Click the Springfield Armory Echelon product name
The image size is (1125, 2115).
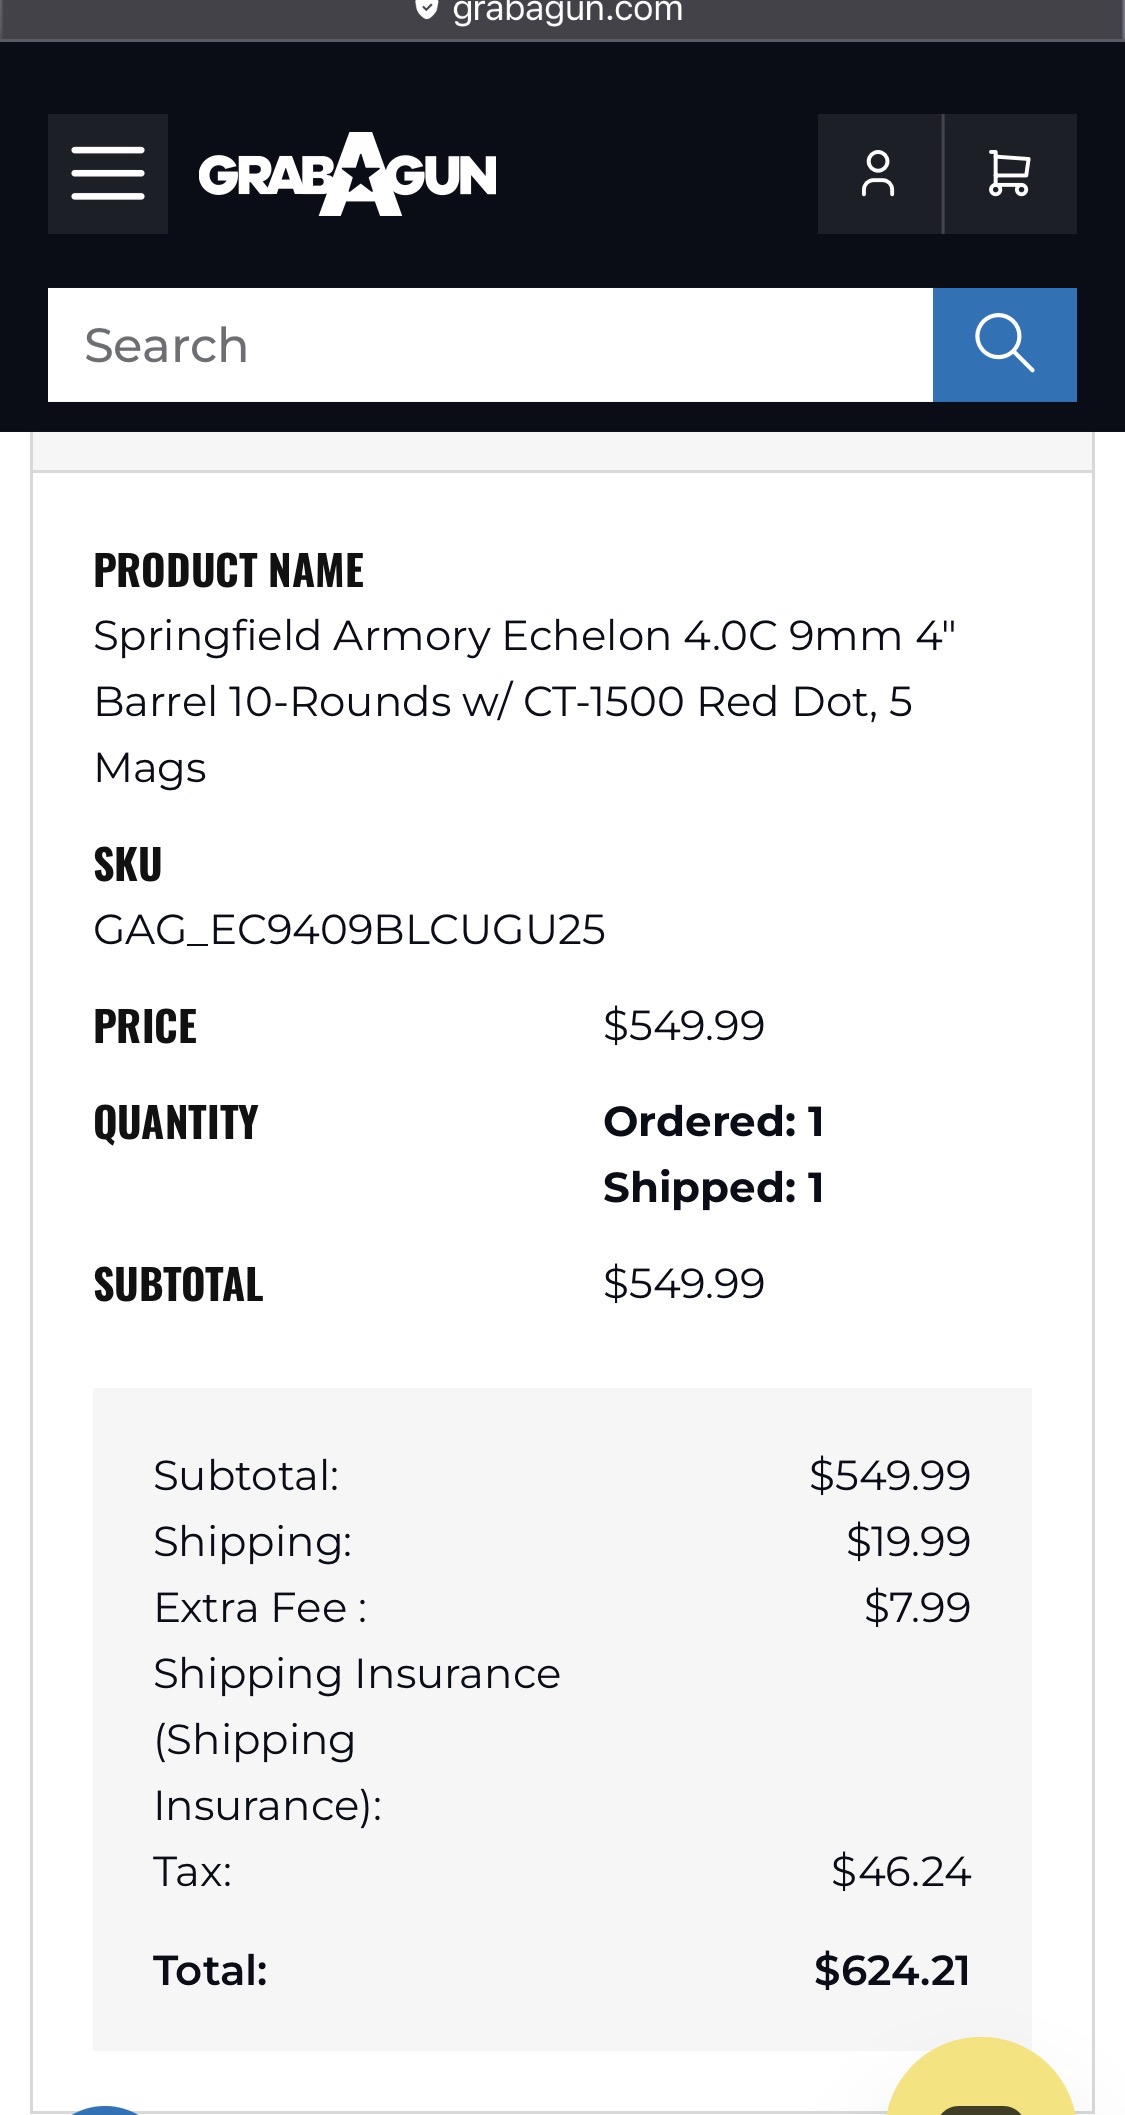(523, 701)
